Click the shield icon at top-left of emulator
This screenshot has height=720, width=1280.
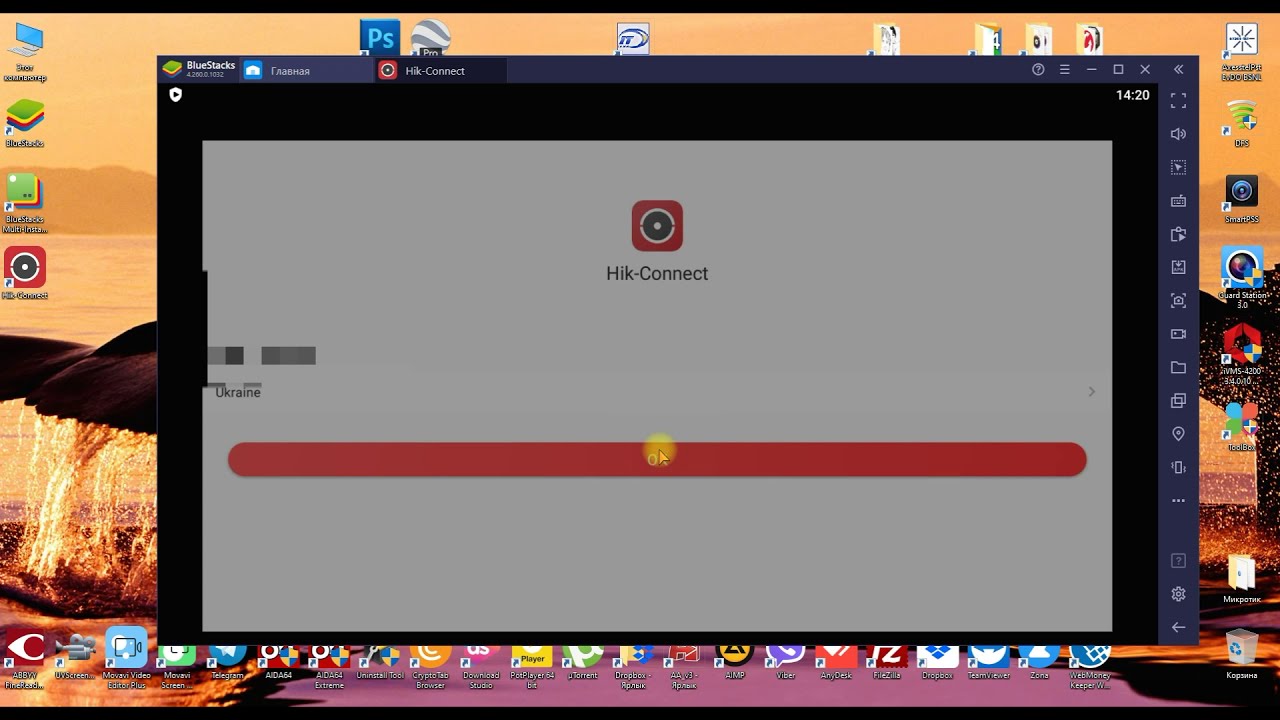(176, 95)
